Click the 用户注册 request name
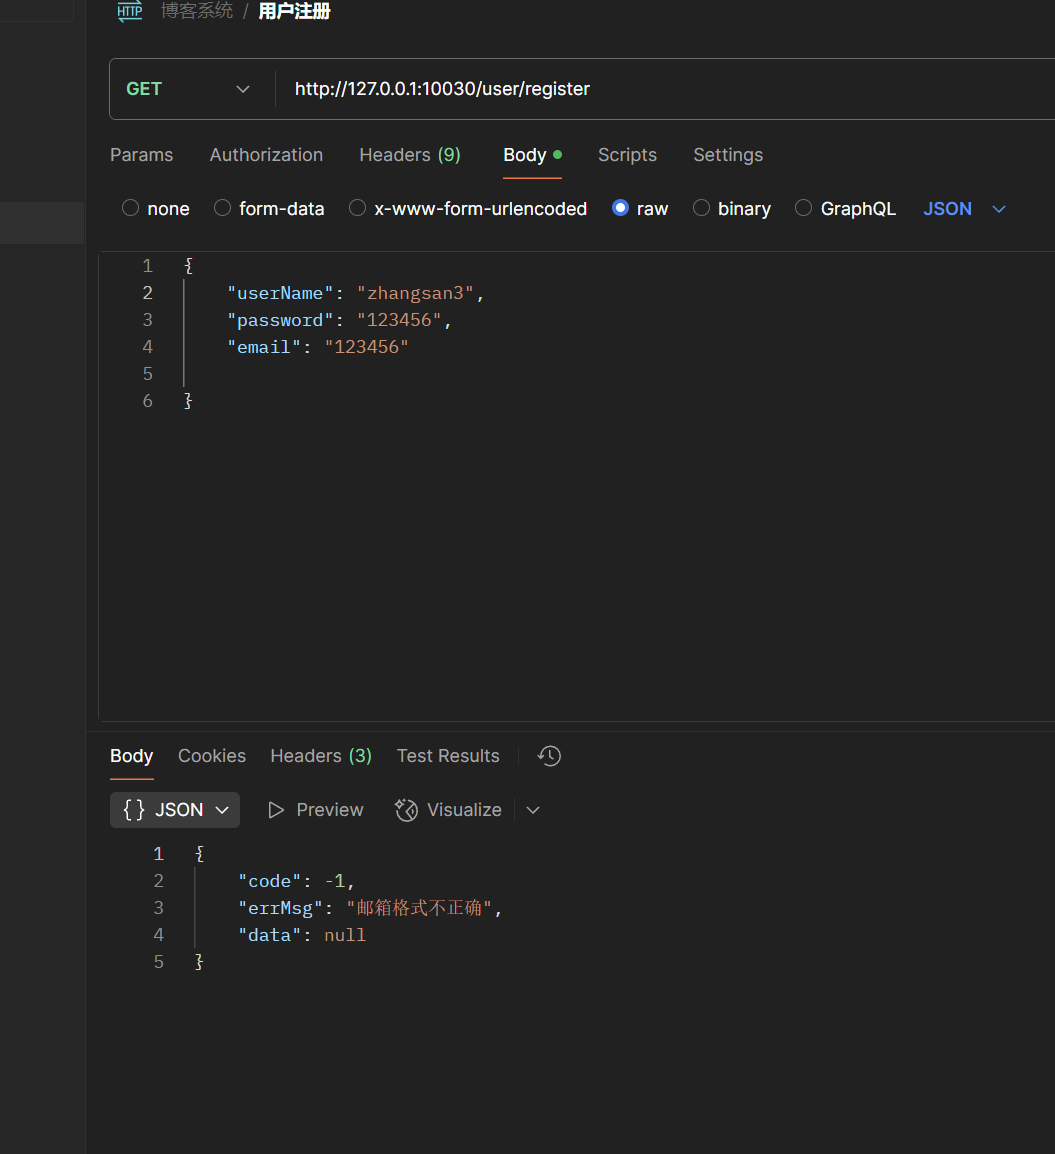The width and height of the screenshot is (1055, 1154). click(294, 11)
